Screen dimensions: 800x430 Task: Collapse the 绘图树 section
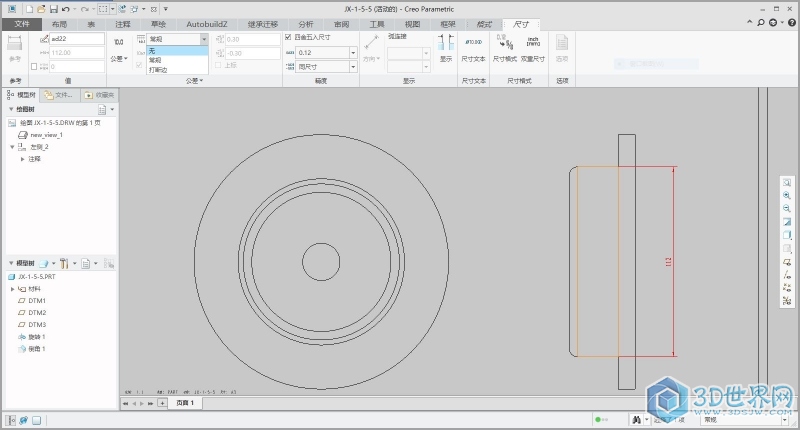tap(11, 109)
